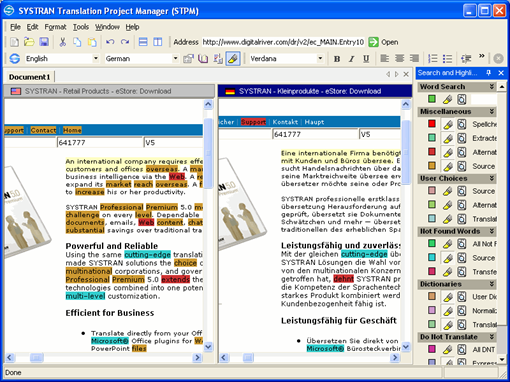Image resolution: width=510 pixels, height=382 pixels.
Task: Toggle highlighter for User Choices Alternative row
Action: pyautogui.click(x=447, y=205)
